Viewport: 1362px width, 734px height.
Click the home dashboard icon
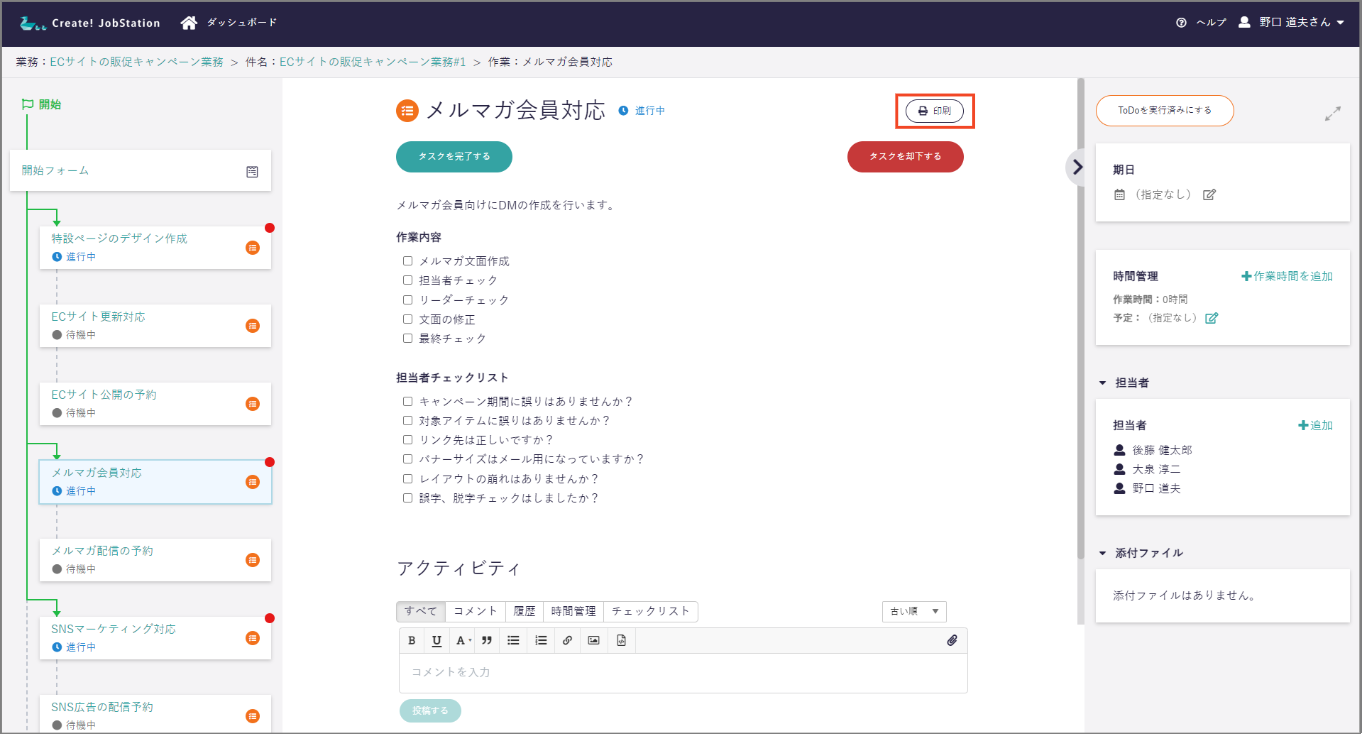point(188,22)
